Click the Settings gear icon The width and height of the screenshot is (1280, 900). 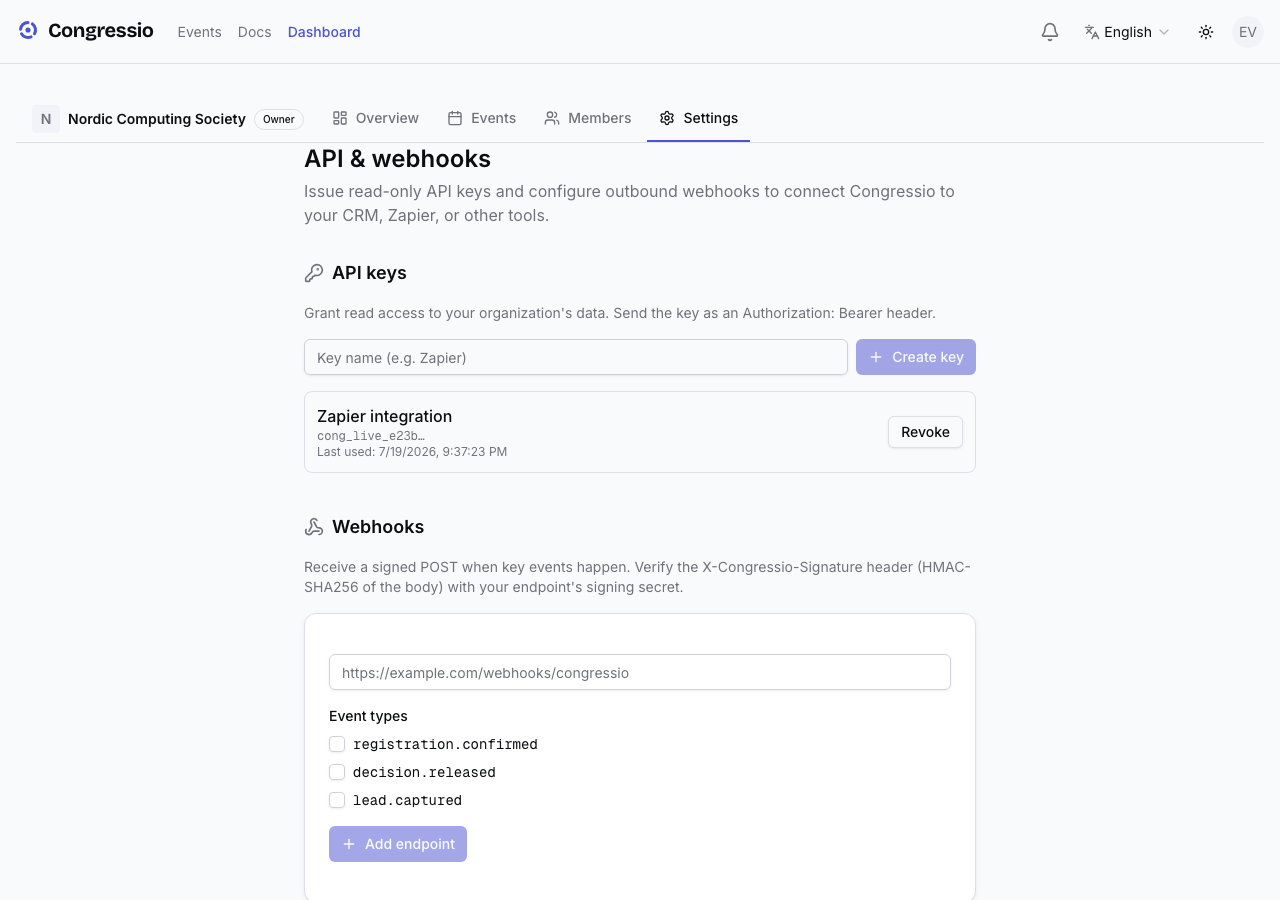(x=667, y=118)
